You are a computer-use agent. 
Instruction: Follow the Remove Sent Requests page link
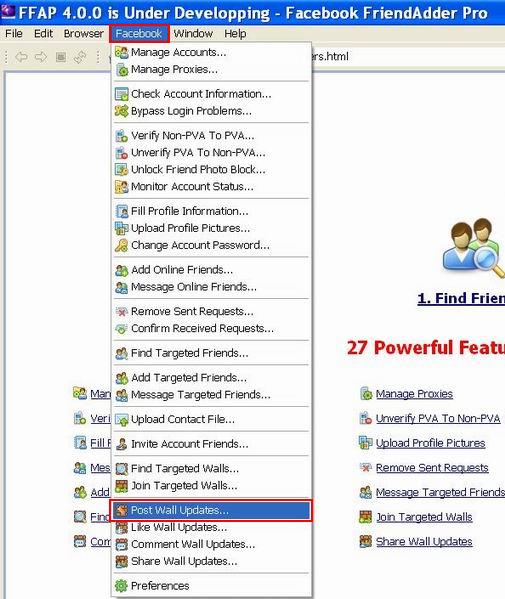(432, 468)
